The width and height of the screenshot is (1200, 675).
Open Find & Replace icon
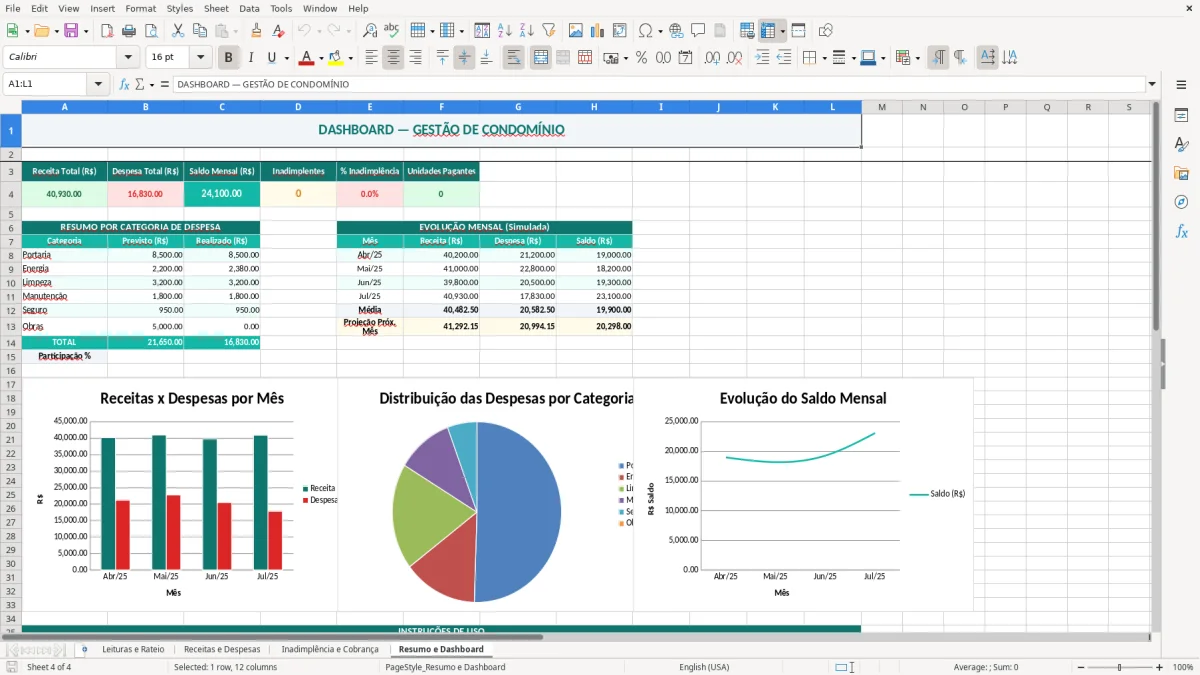click(x=370, y=31)
